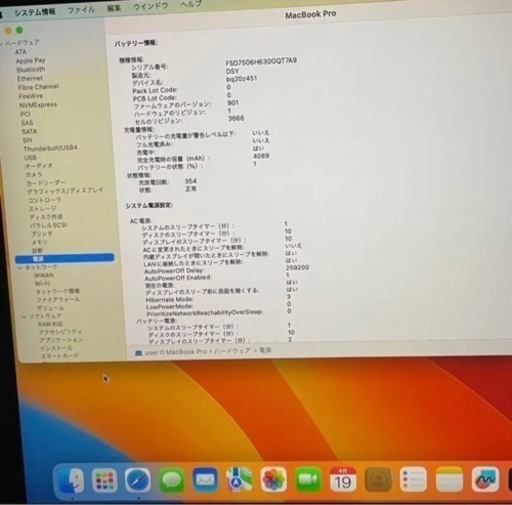Screen dimensions: 512x505
Task: Click ハードウェア in the path bar
Action: [x=232, y=351]
